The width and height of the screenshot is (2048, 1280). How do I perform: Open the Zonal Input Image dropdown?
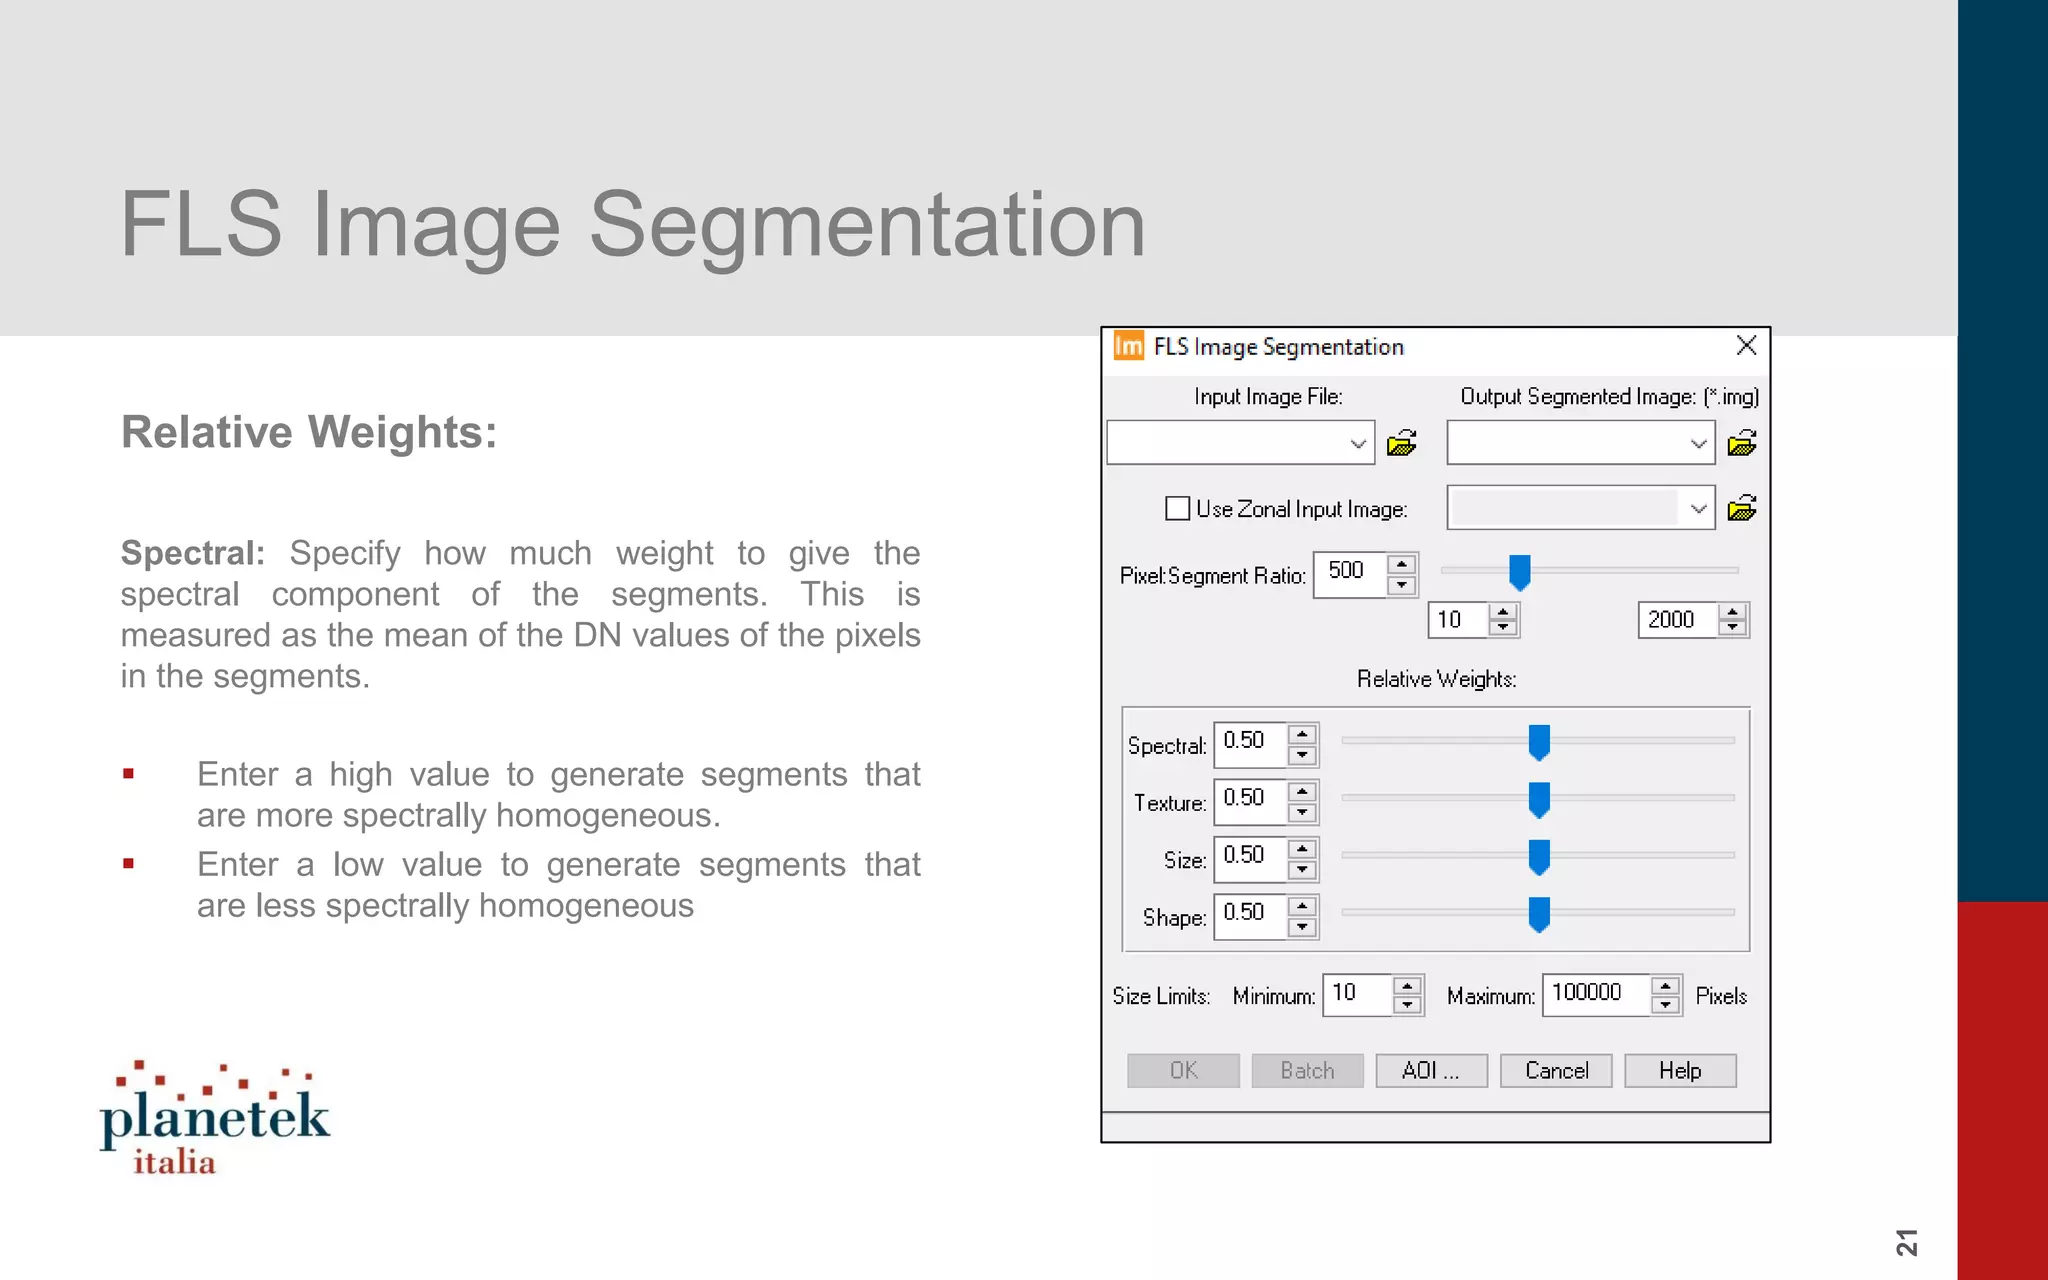pyautogui.click(x=1698, y=509)
